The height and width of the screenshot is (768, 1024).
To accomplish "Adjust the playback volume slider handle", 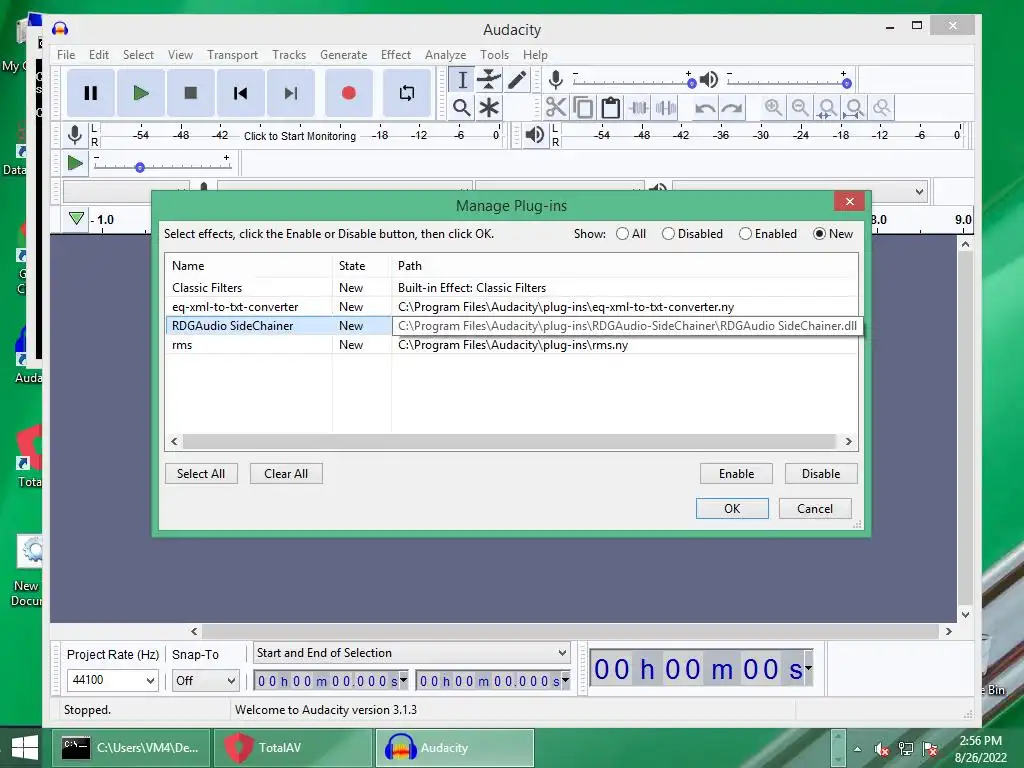I will (x=846, y=84).
